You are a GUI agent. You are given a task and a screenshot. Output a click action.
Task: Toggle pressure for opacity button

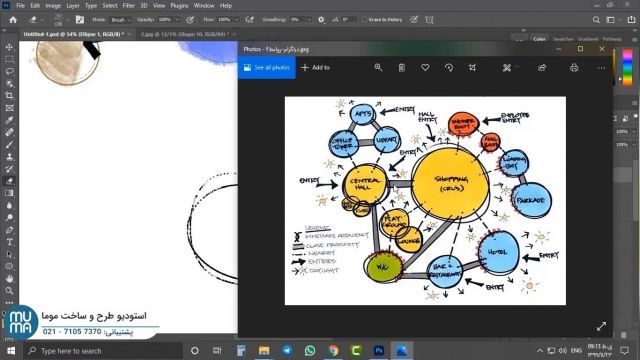pyautogui.click(x=190, y=20)
